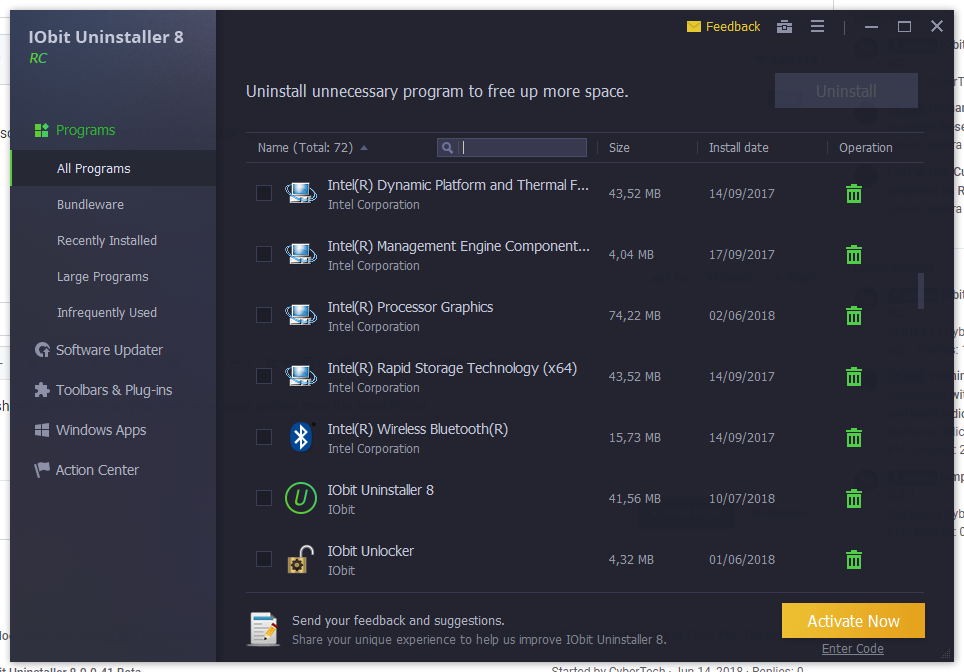Viewport: 964px width, 672px height.
Task: Expand the Programs sidebar section
Action: pyautogui.click(x=85, y=130)
